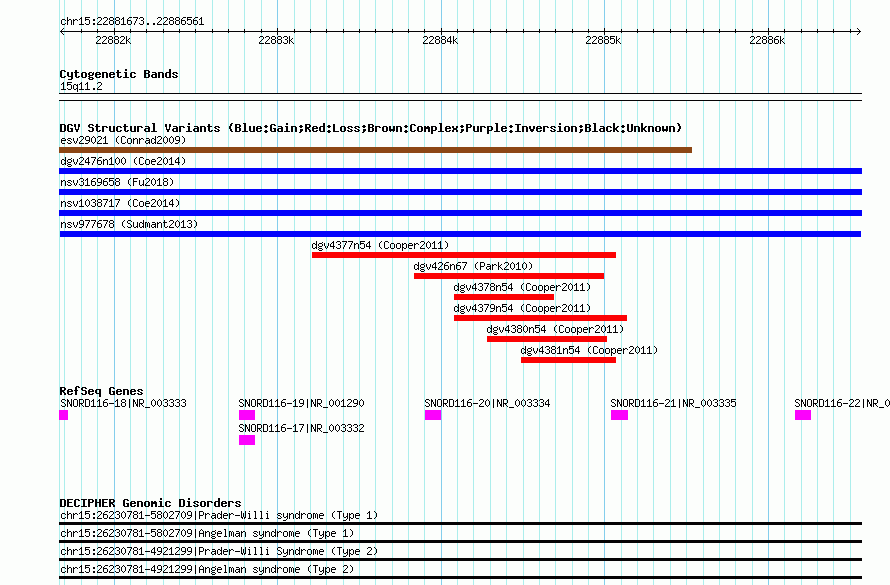Select the magenta SNORD116-22 gene box
The height and width of the screenshot is (585, 890).
click(x=803, y=415)
